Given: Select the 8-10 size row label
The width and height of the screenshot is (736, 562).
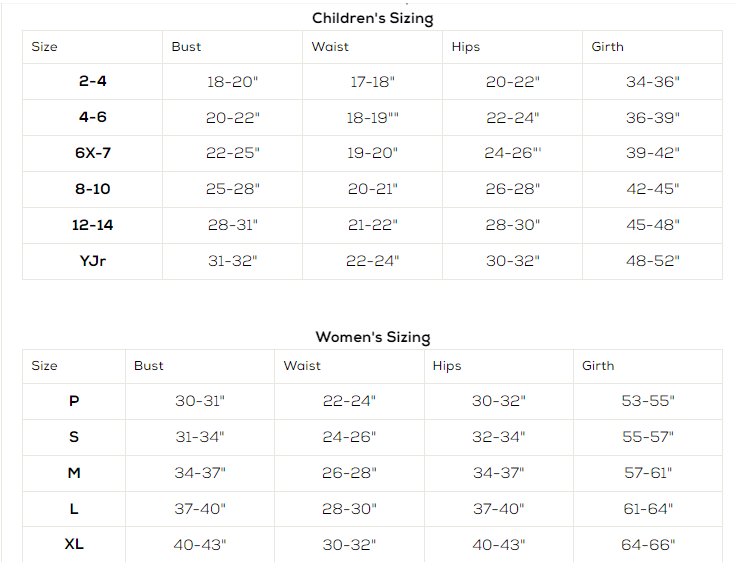Looking at the screenshot, I should click(x=92, y=189).
